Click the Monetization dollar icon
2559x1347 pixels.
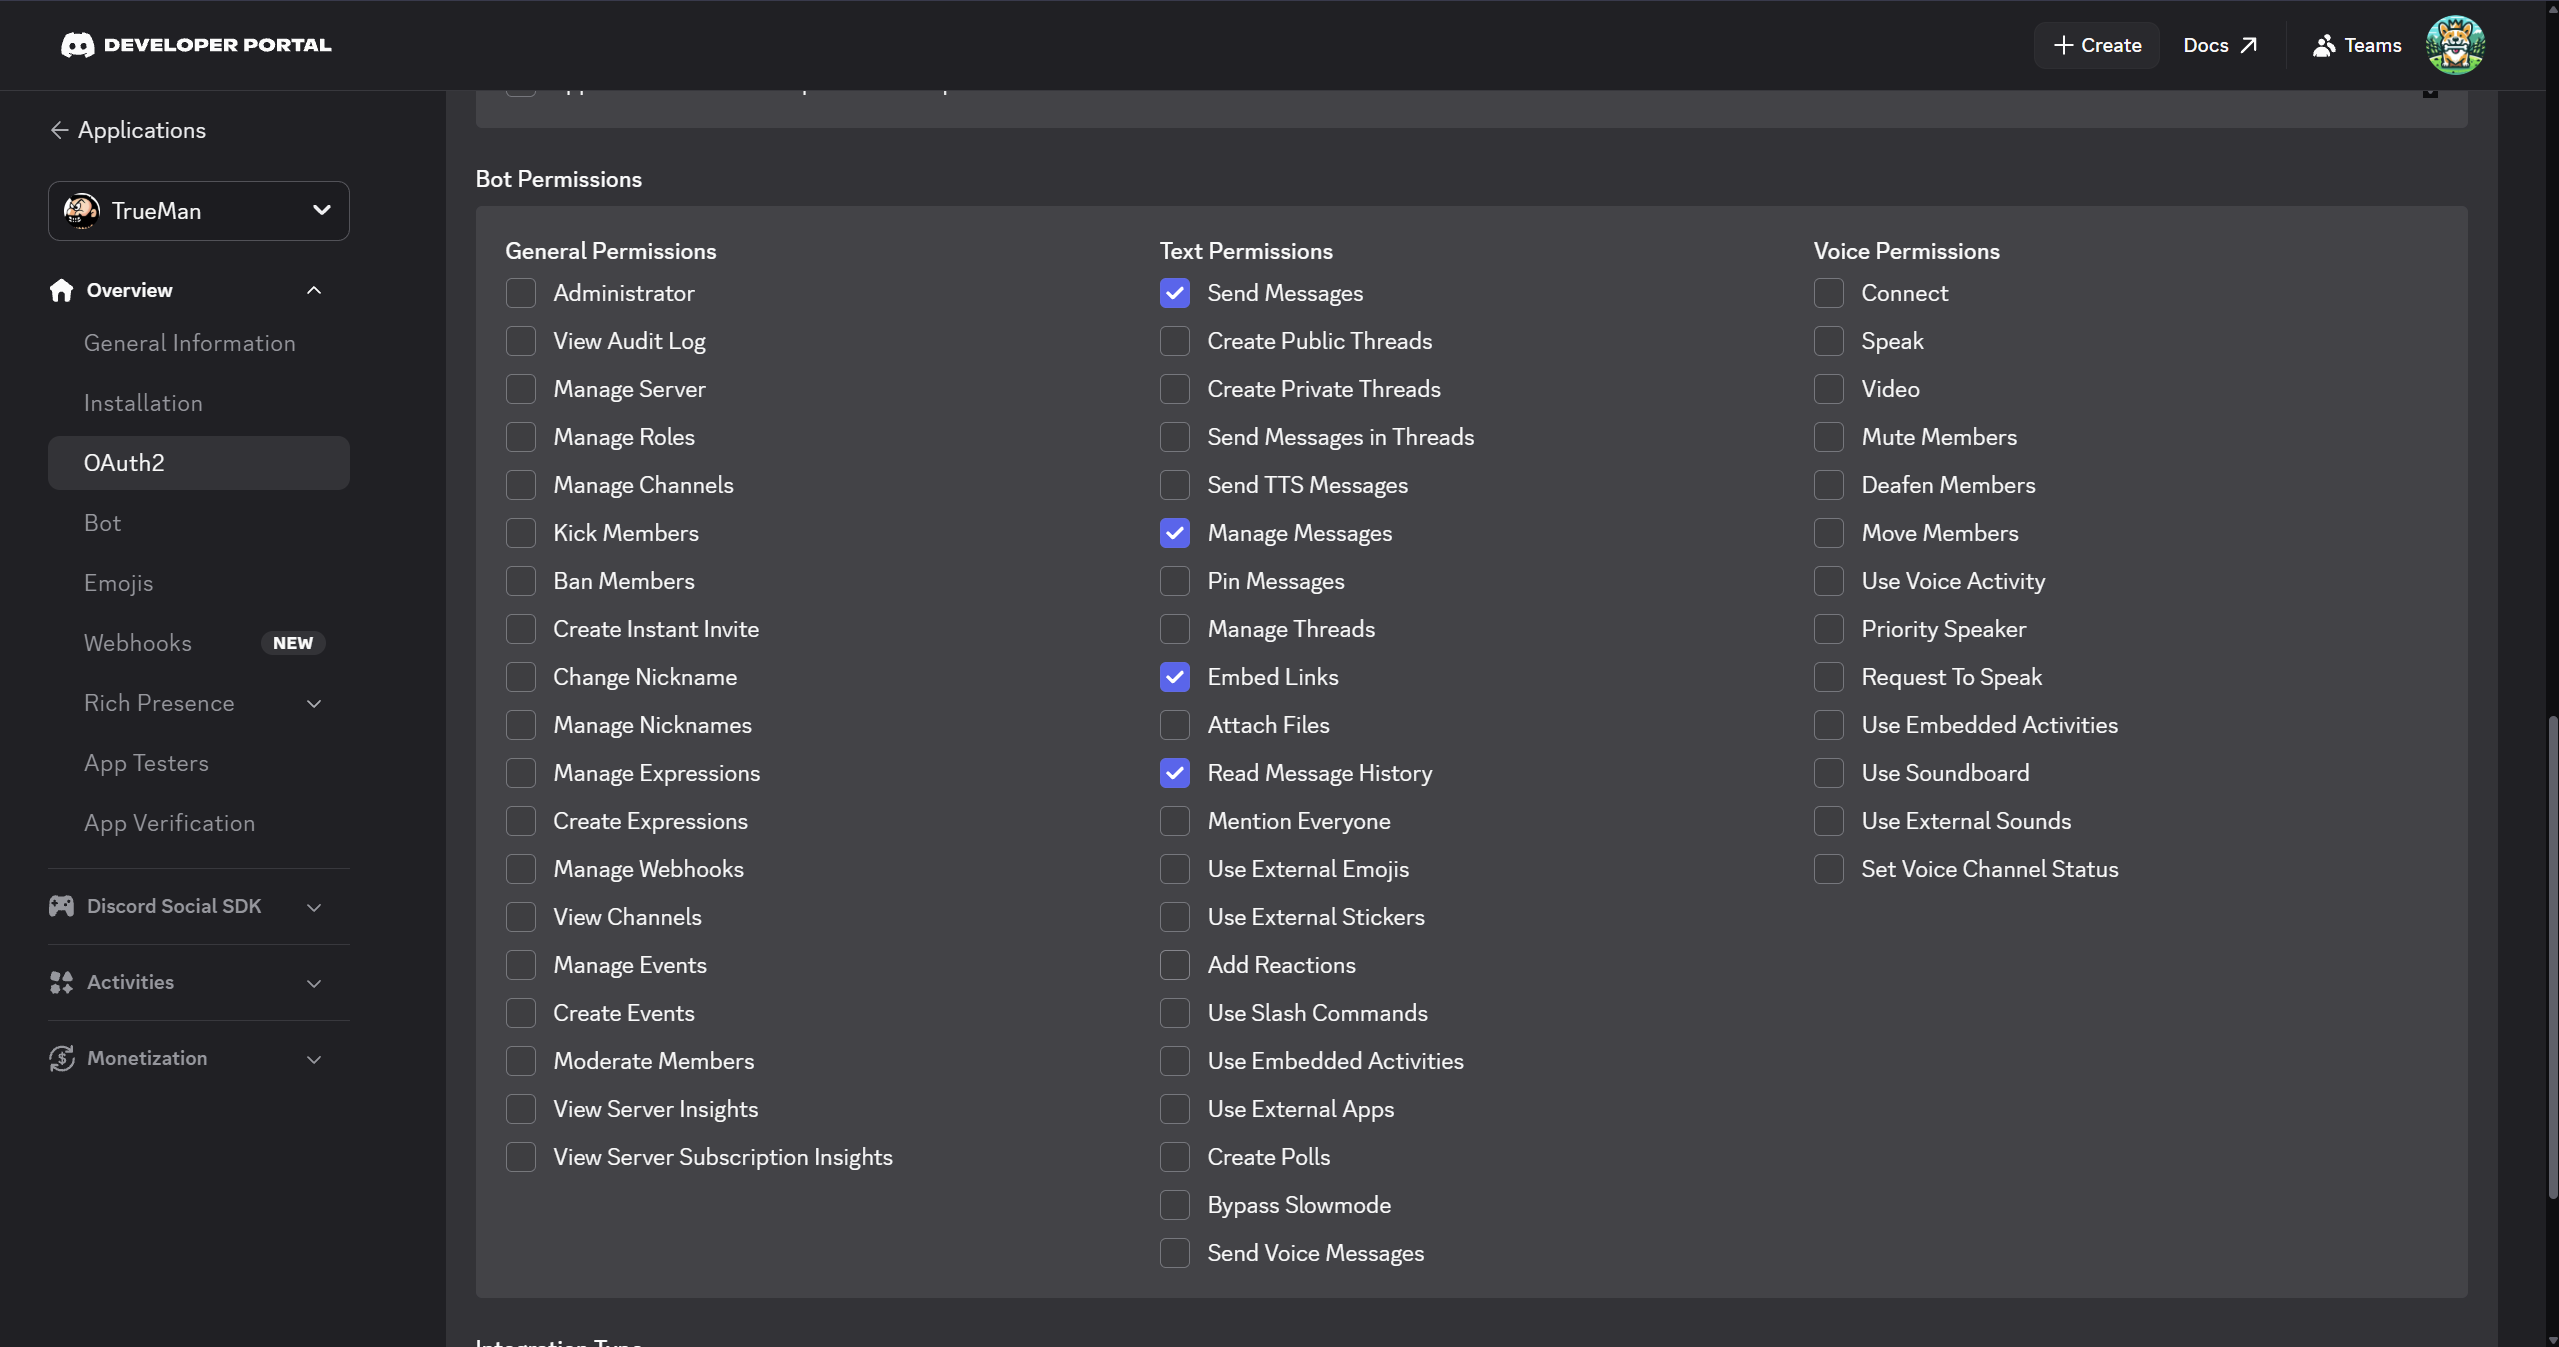(61, 1058)
